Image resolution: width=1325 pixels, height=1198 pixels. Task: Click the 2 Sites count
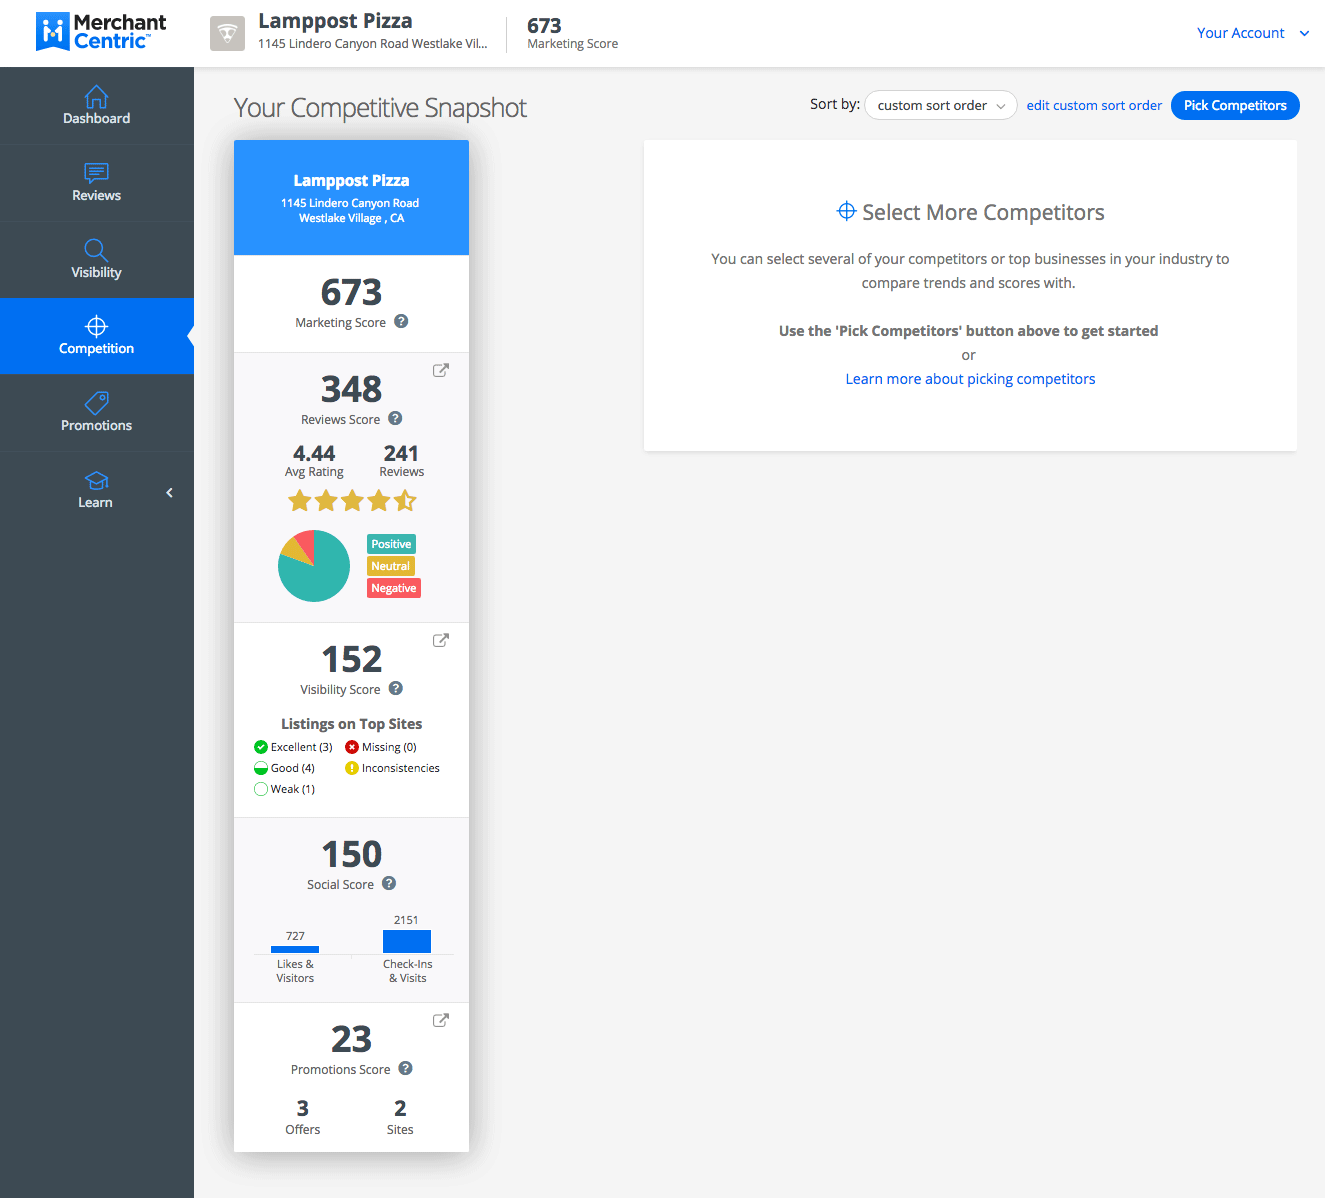coord(400,1117)
